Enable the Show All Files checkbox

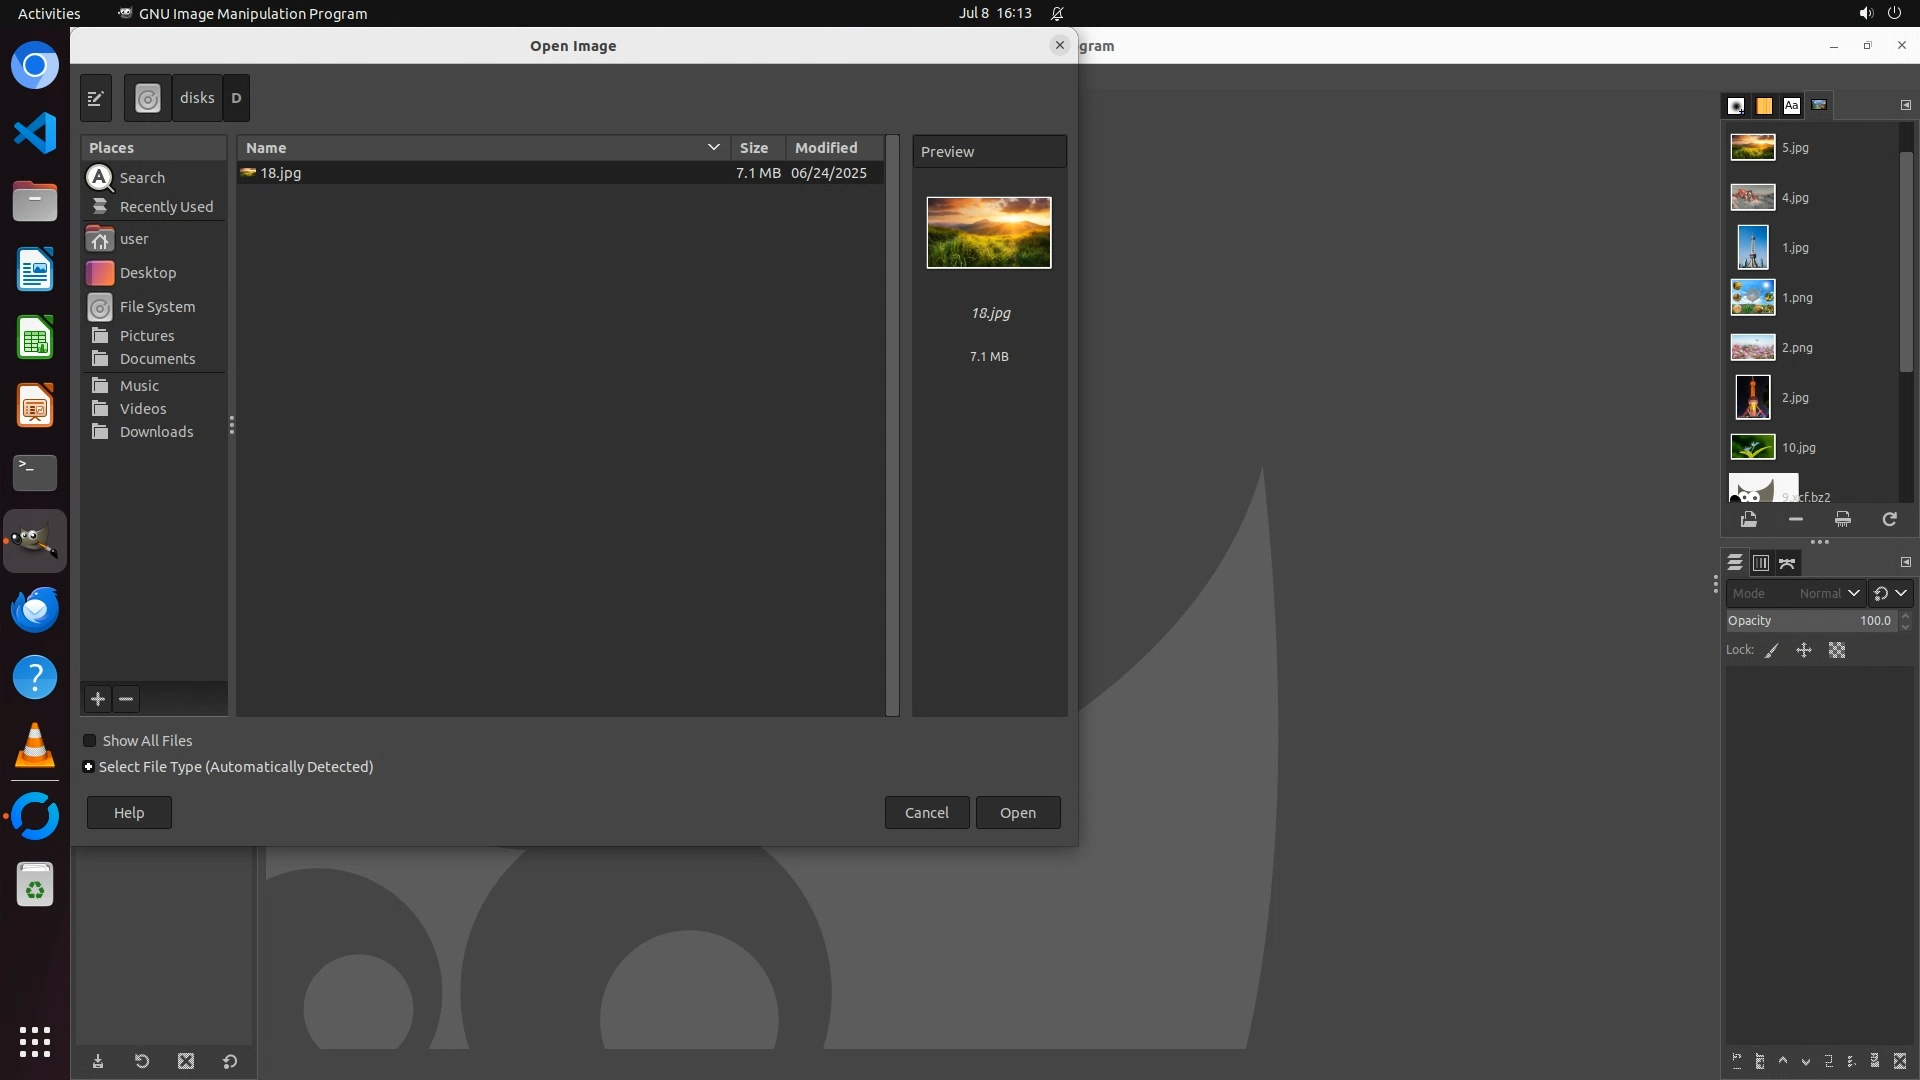(x=90, y=741)
